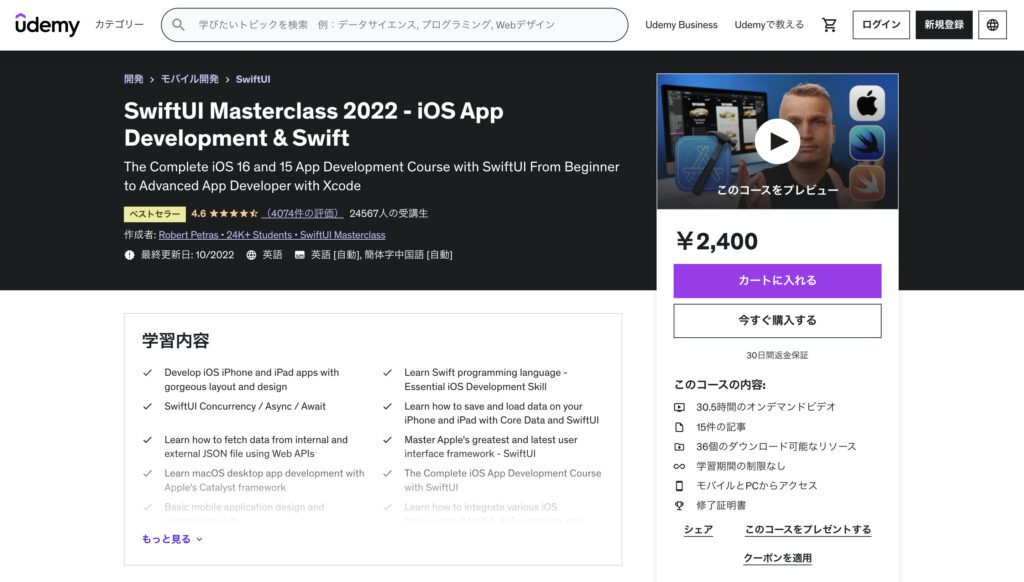The height and width of the screenshot is (582, 1024).
Task: Click このコースをプレゼントする gift link
Action: point(808,530)
